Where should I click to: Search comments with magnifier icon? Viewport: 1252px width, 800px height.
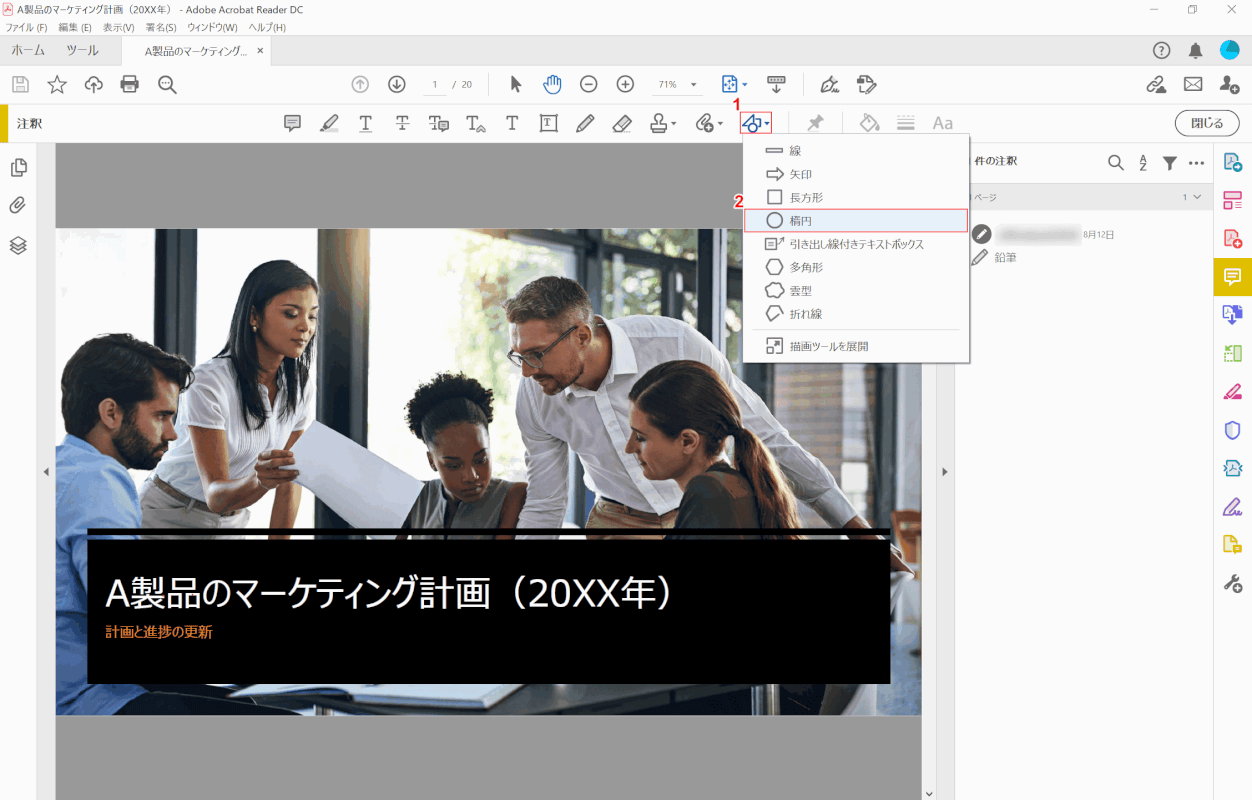[x=1116, y=163]
